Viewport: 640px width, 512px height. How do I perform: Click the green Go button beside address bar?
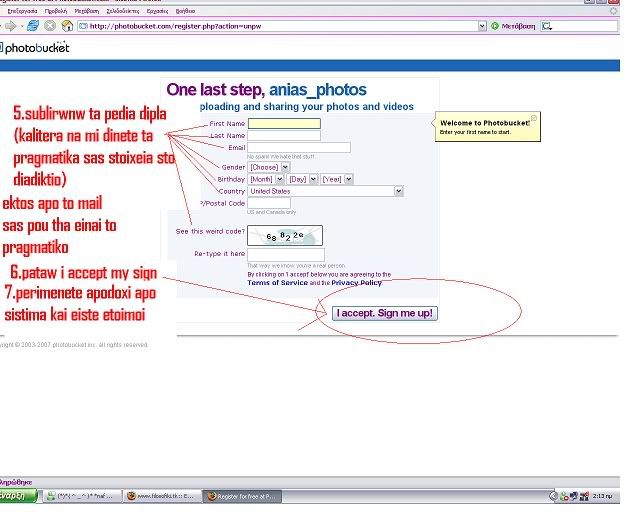495,25
